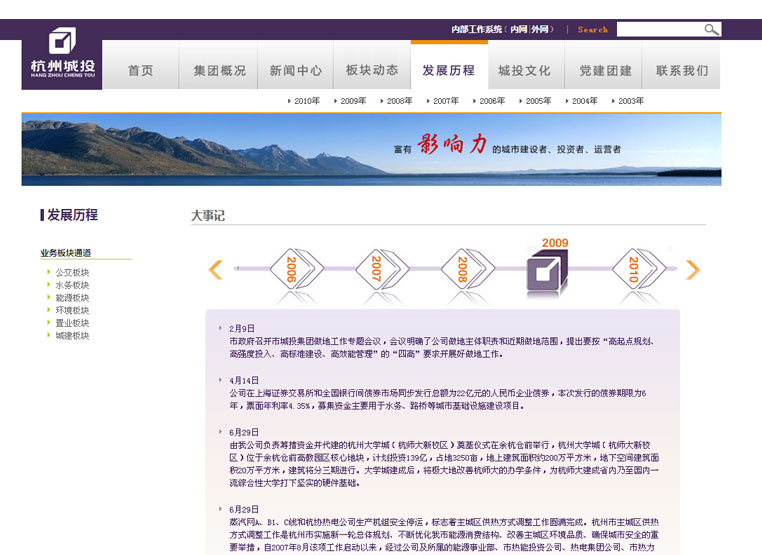Select the 2009 timeline cube icon
The height and width of the screenshot is (555, 762).
[546, 272]
